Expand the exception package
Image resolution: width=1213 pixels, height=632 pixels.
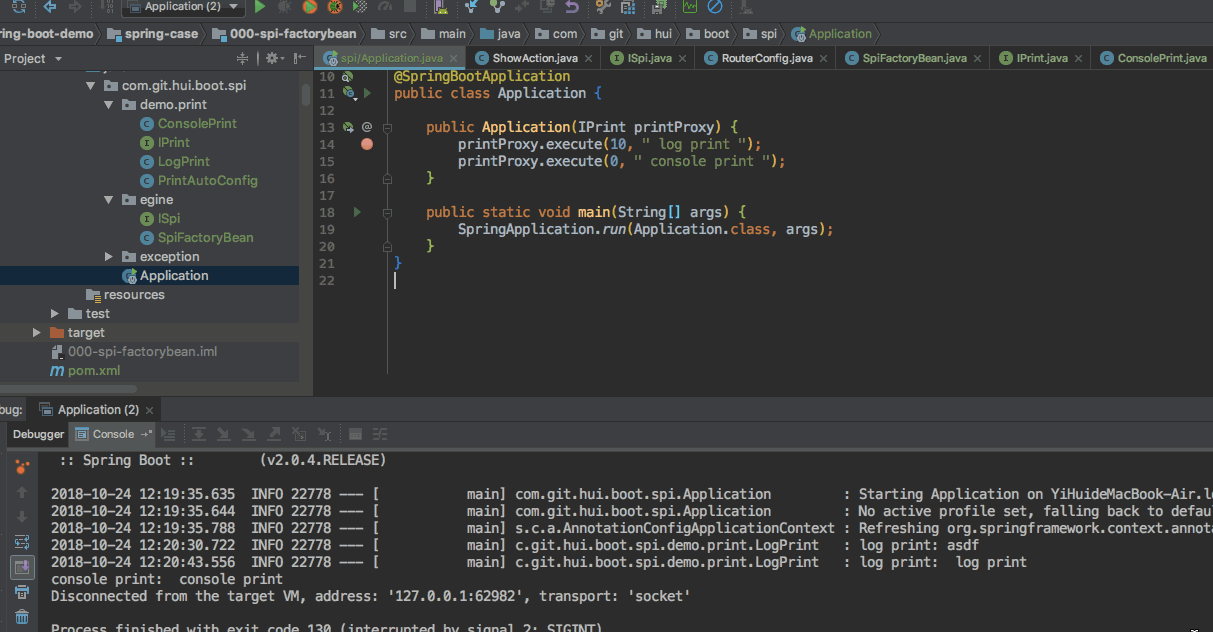(x=109, y=257)
